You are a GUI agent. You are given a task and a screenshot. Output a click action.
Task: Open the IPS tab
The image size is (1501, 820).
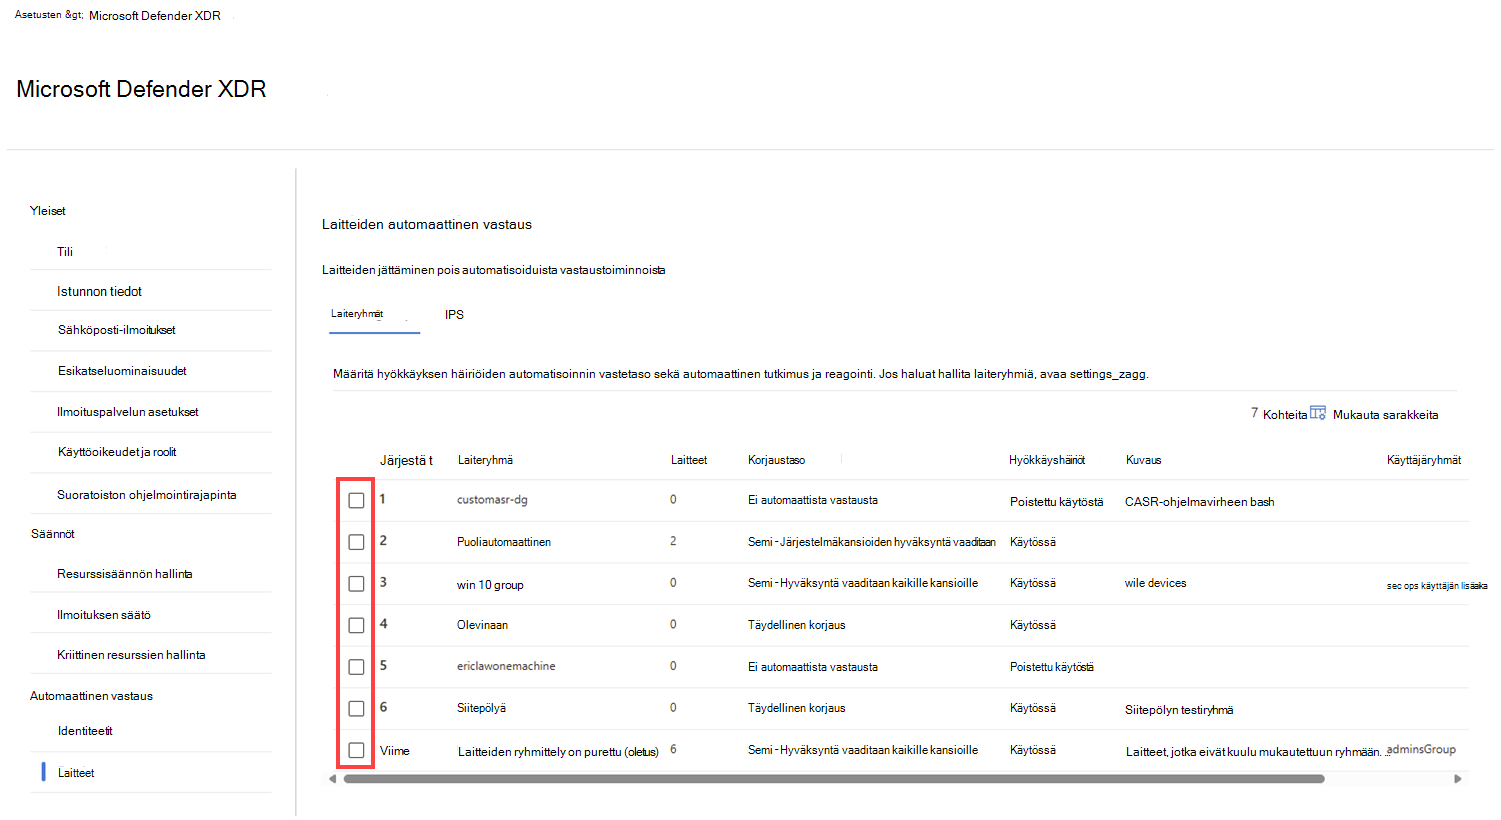[x=454, y=315]
